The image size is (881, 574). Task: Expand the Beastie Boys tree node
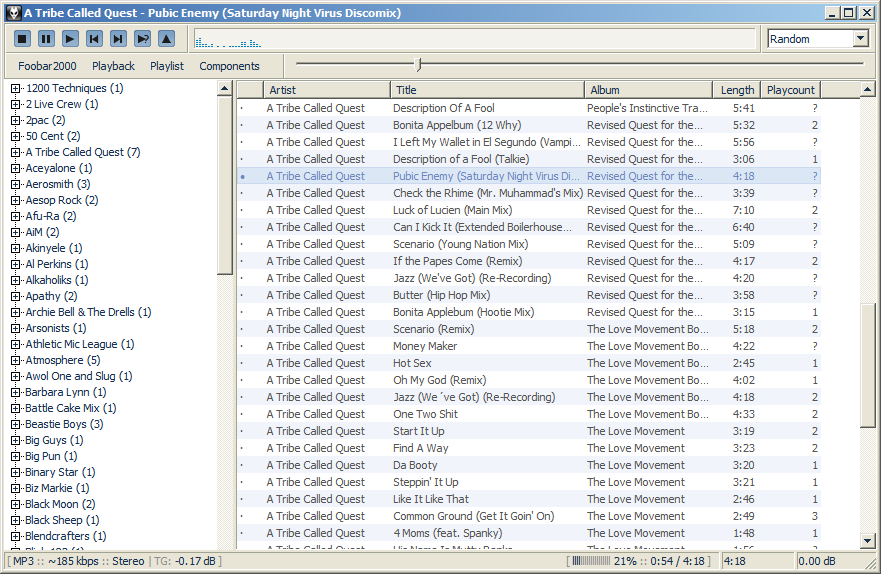pos(16,424)
